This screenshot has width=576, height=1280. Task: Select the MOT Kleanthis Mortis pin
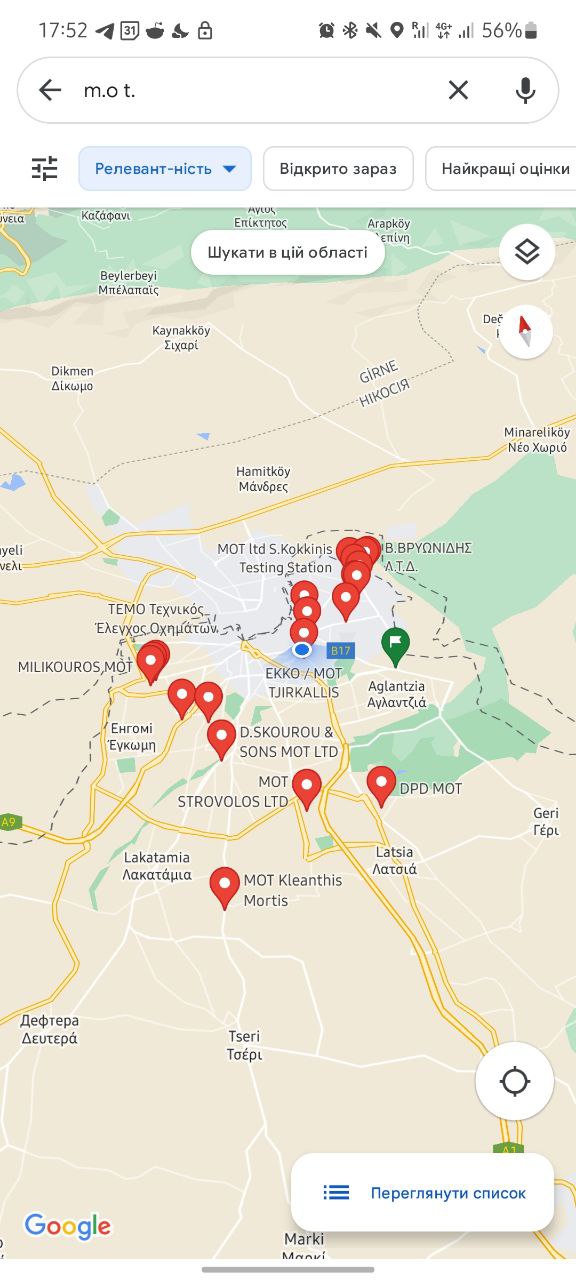[x=225, y=888]
